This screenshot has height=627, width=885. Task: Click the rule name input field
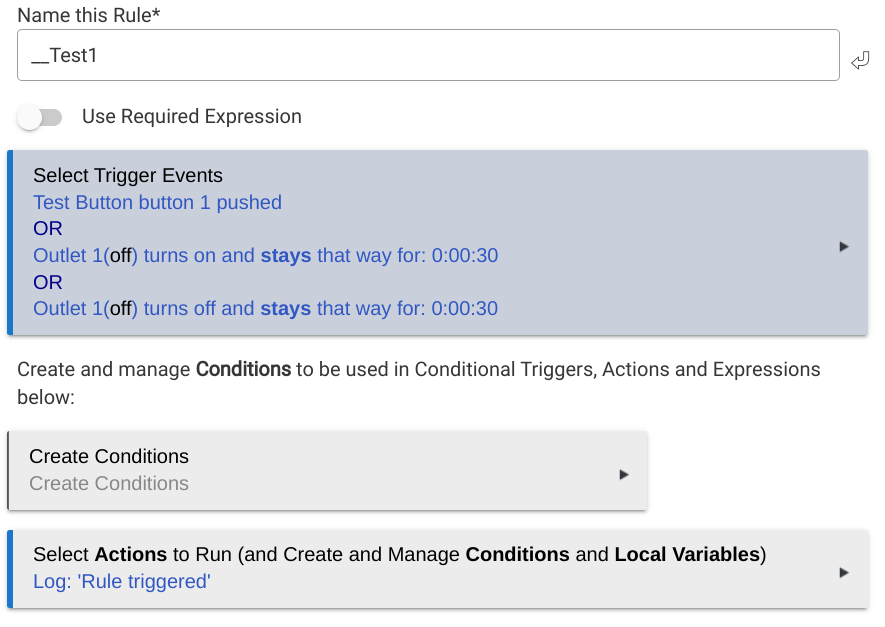[428, 55]
